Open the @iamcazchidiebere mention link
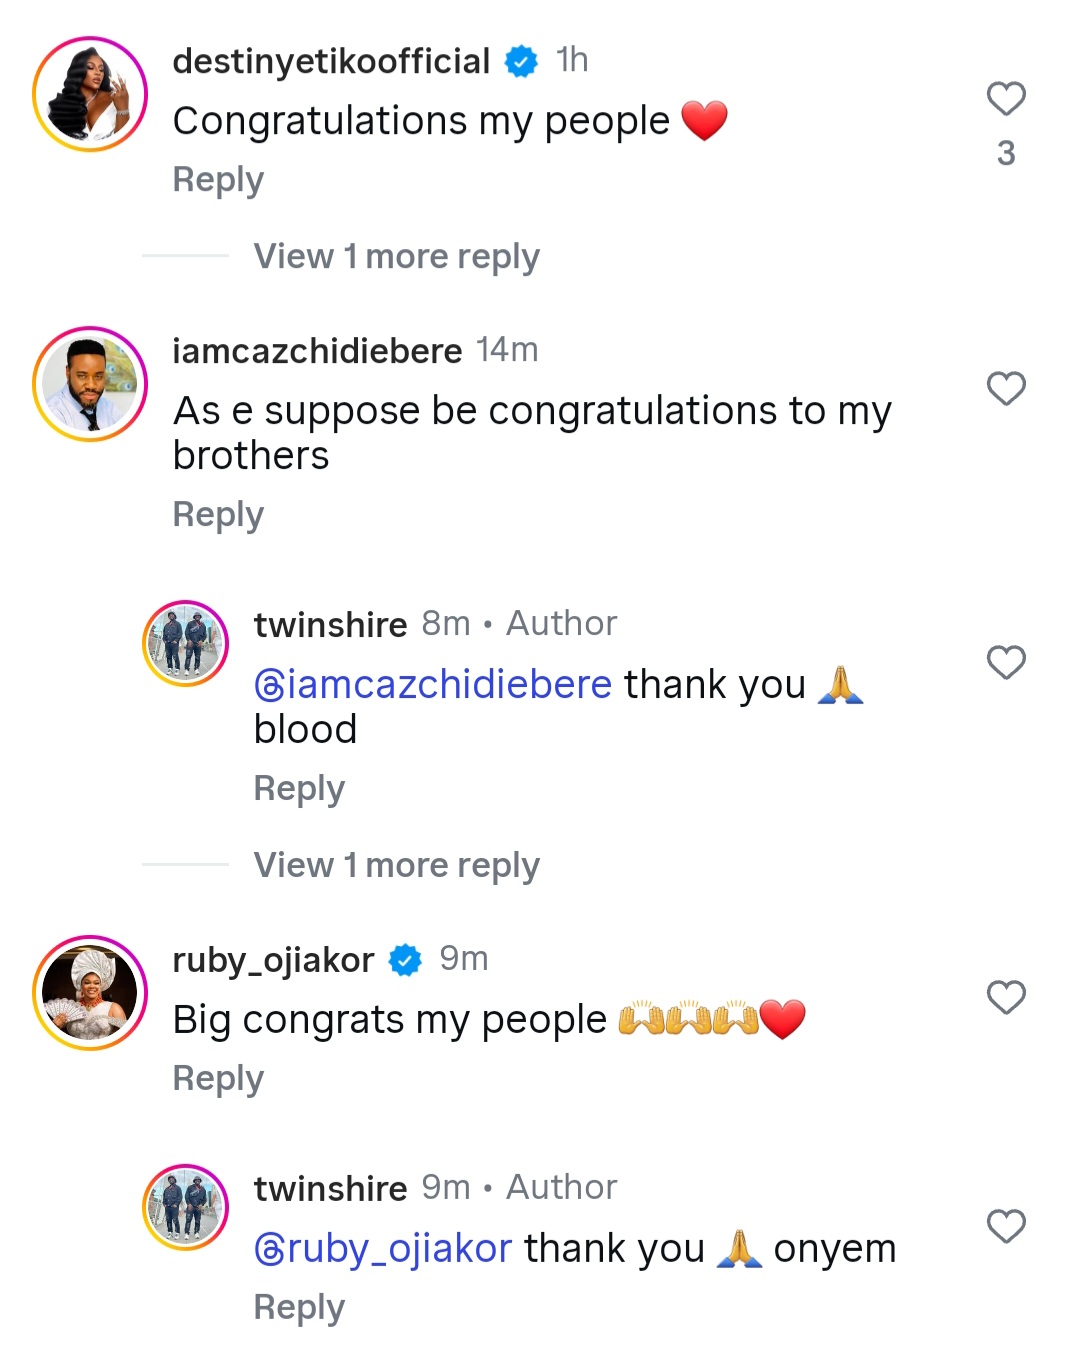Image resolution: width=1080 pixels, height=1346 pixels. (x=432, y=684)
